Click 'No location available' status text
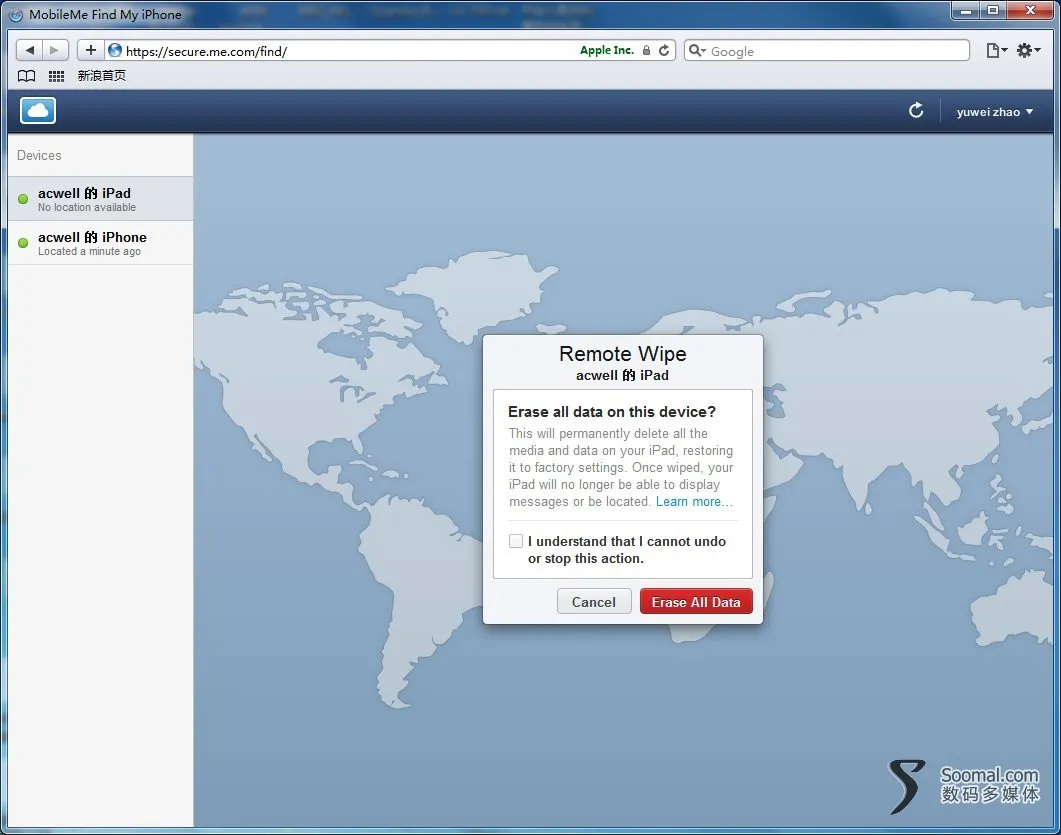The image size is (1061, 835). [87, 207]
